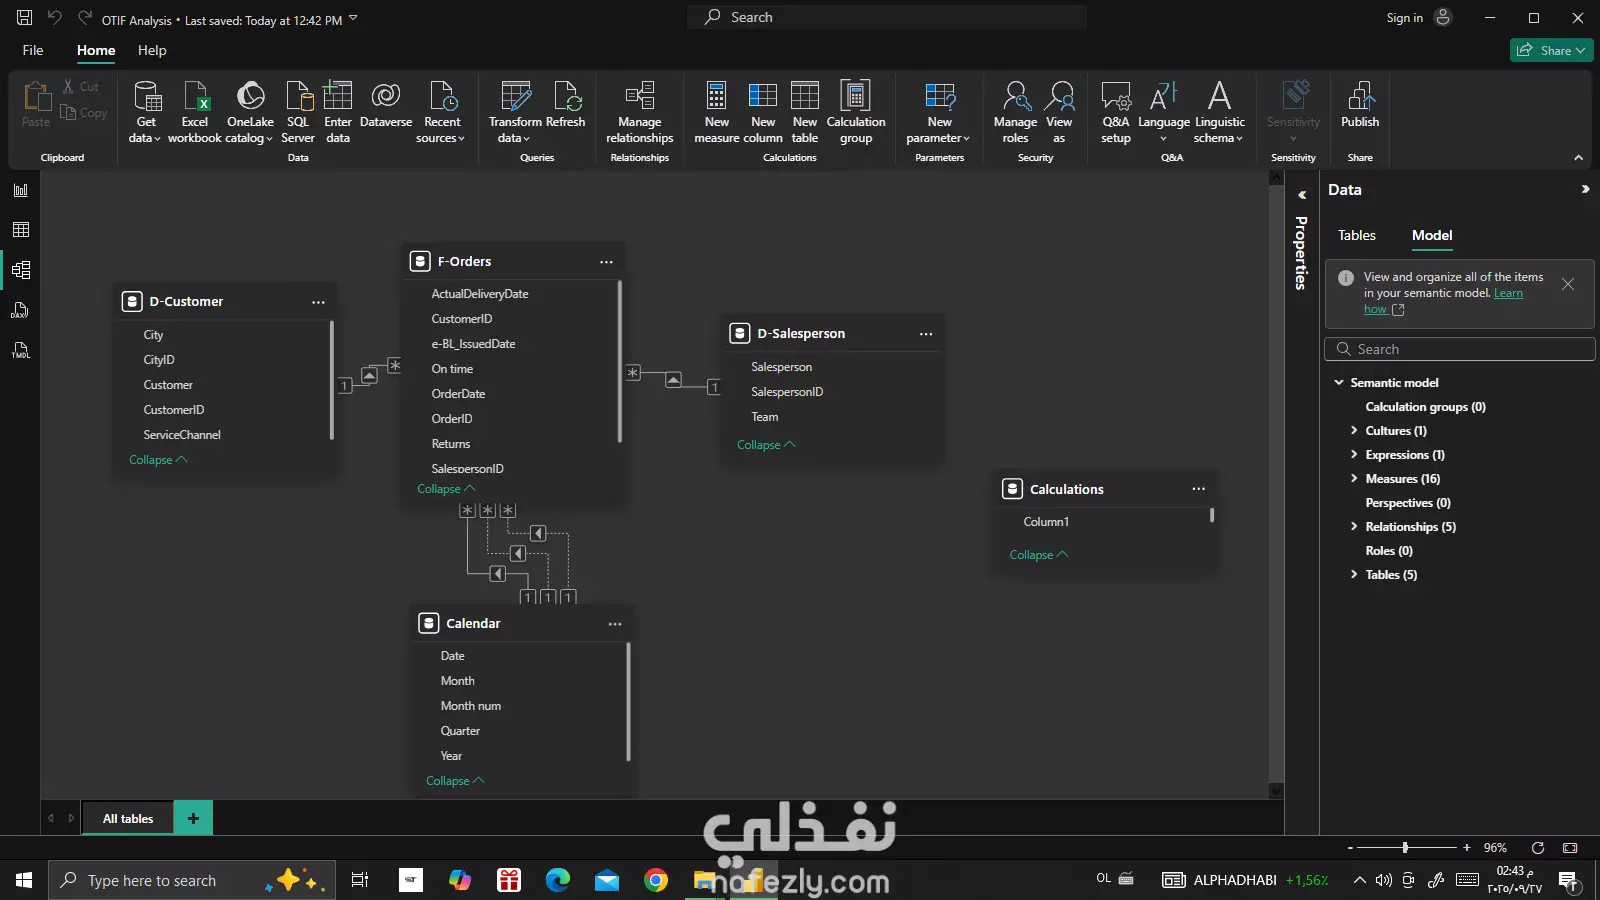Collapse the D-Salesperson table card
Image resolution: width=1600 pixels, height=900 pixels.
coord(766,445)
